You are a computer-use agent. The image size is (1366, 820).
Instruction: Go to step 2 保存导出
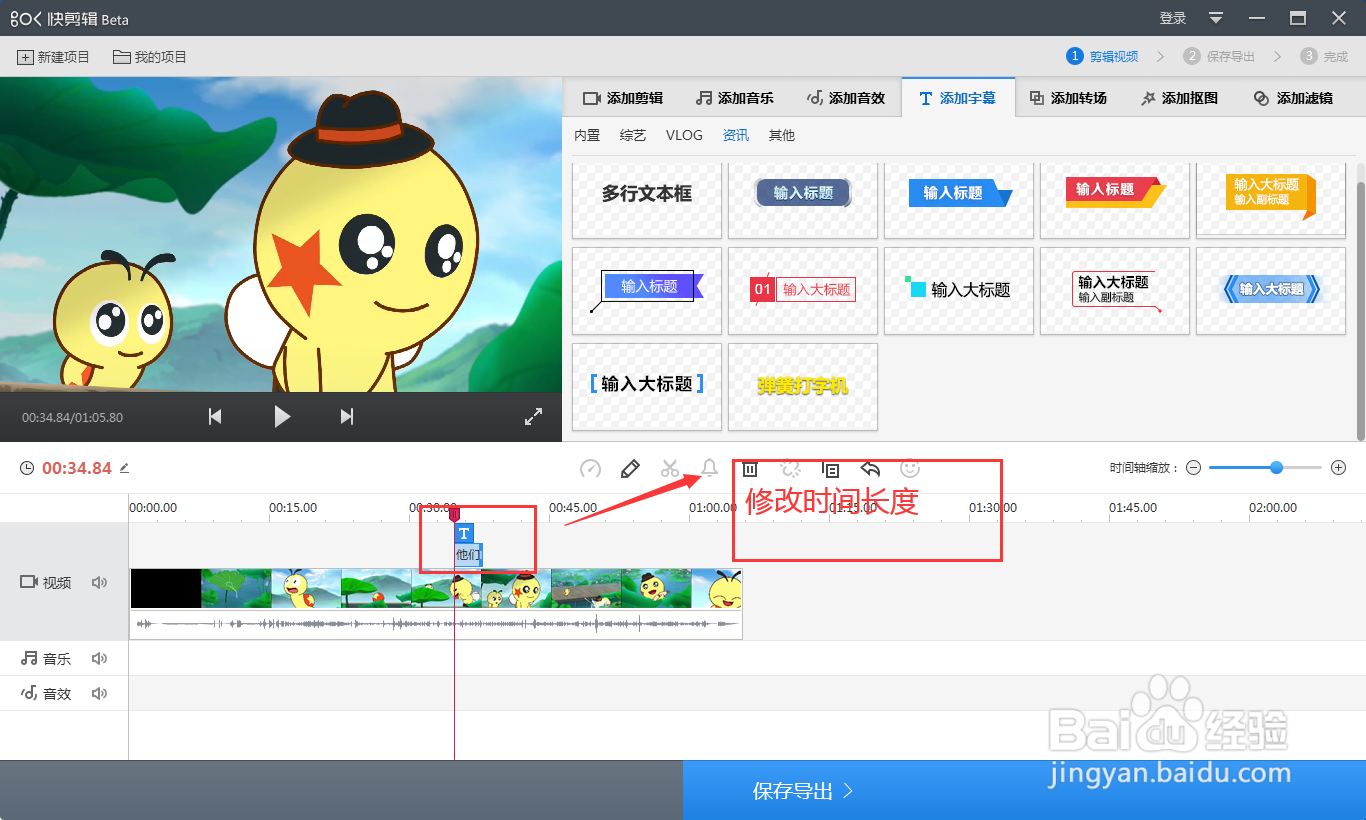[x=1219, y=56]
